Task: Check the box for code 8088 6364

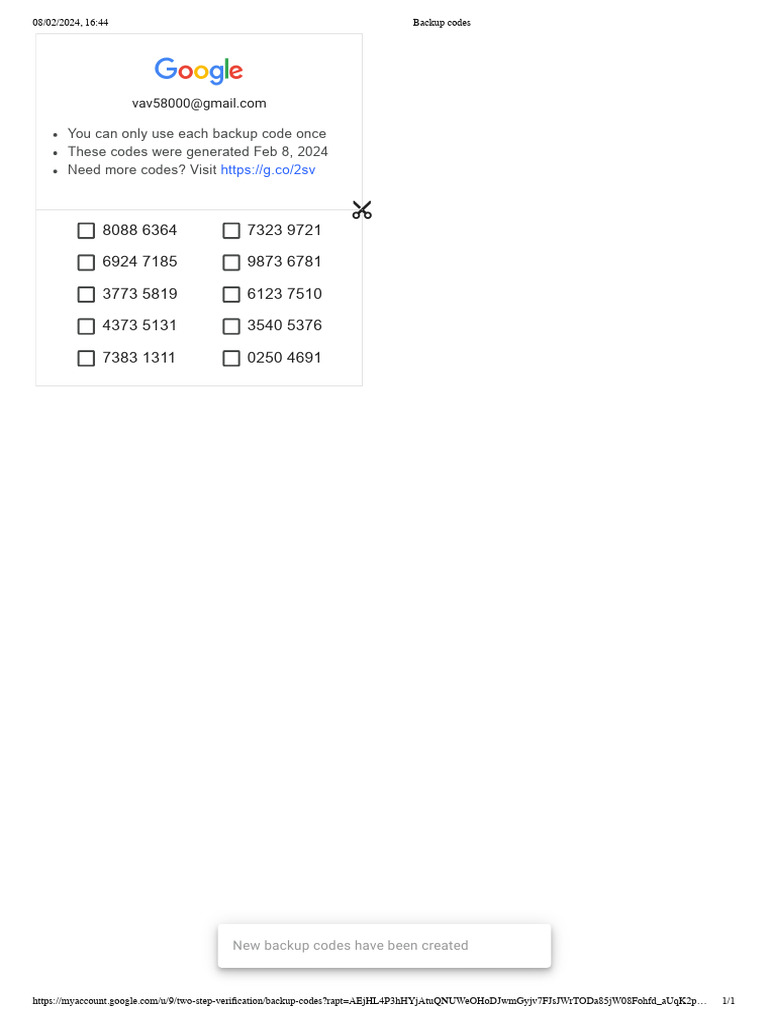Action: [x=86, y=231]
